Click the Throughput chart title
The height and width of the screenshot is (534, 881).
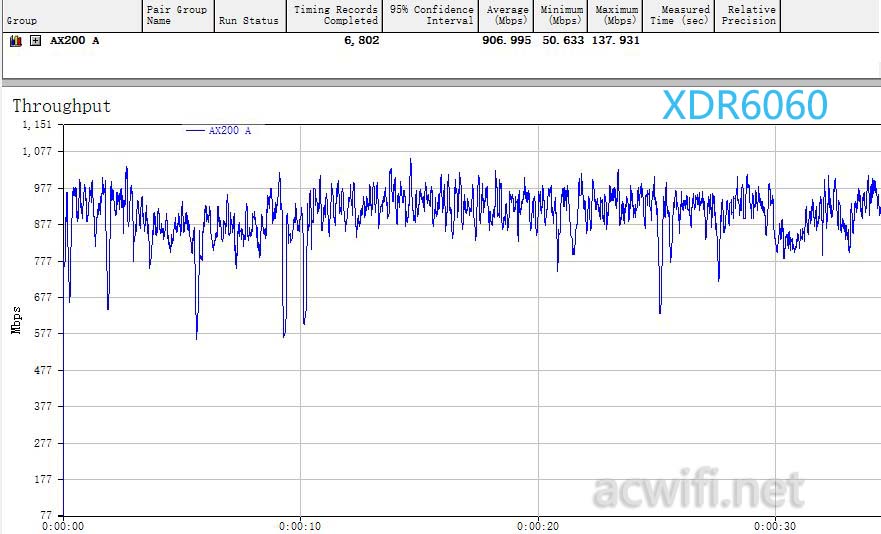(62, 106)
